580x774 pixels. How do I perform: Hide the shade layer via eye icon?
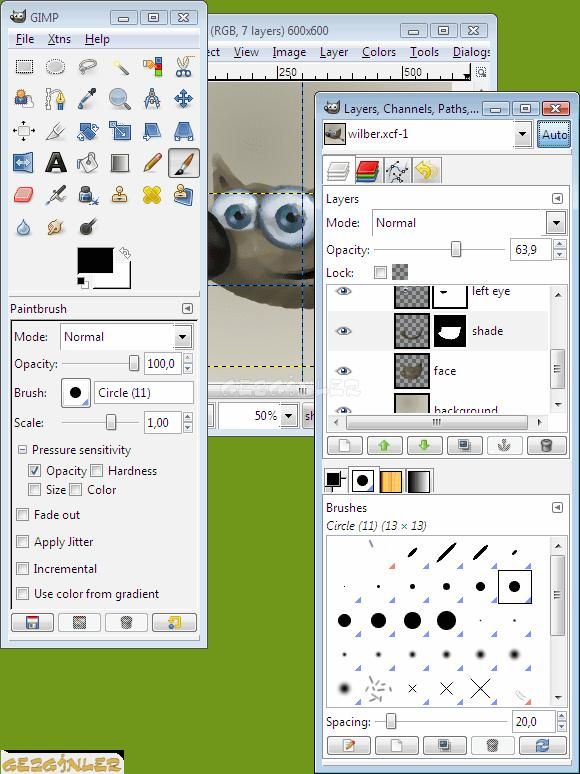344,331
